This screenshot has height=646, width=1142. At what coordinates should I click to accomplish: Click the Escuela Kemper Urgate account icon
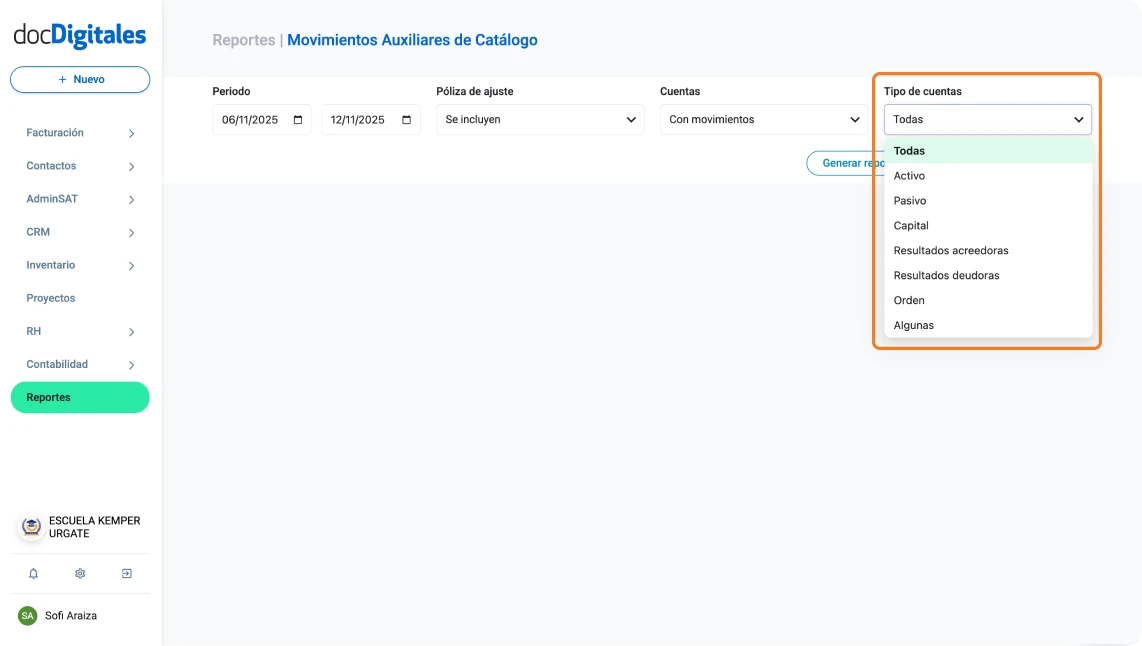[x=29, y=526]
